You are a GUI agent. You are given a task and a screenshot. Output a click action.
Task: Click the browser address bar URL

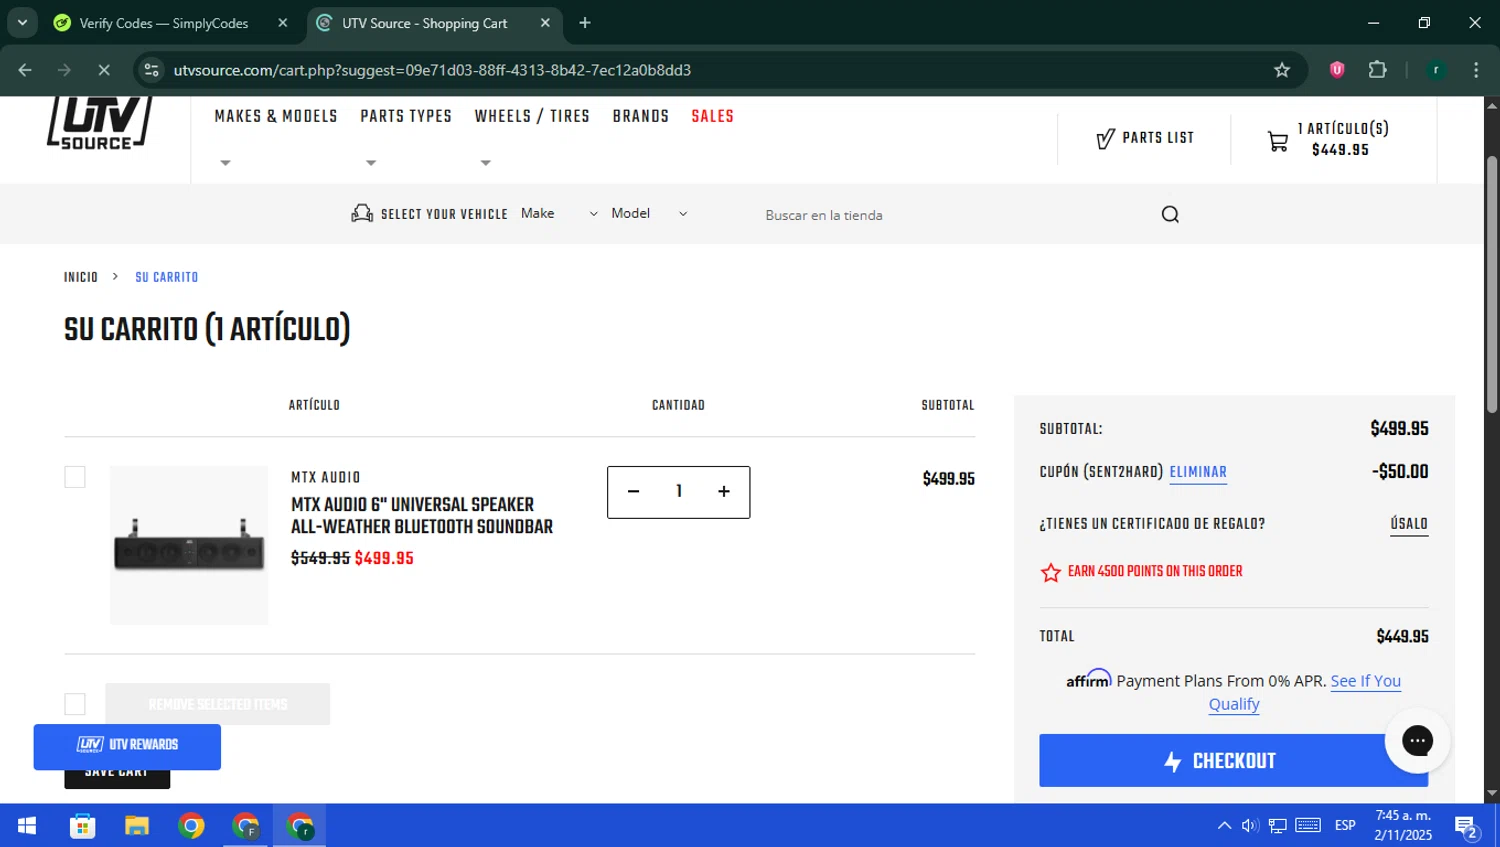pyautogui.click(x=432, y=70)
